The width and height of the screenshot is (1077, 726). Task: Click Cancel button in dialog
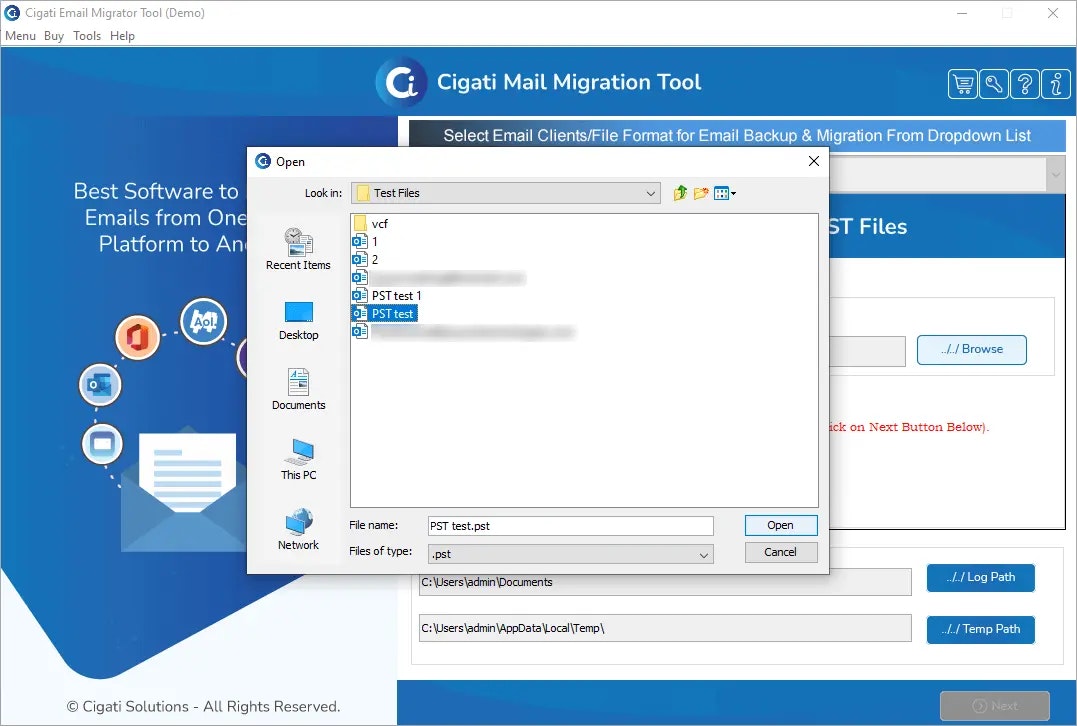(x=781, y=552)
